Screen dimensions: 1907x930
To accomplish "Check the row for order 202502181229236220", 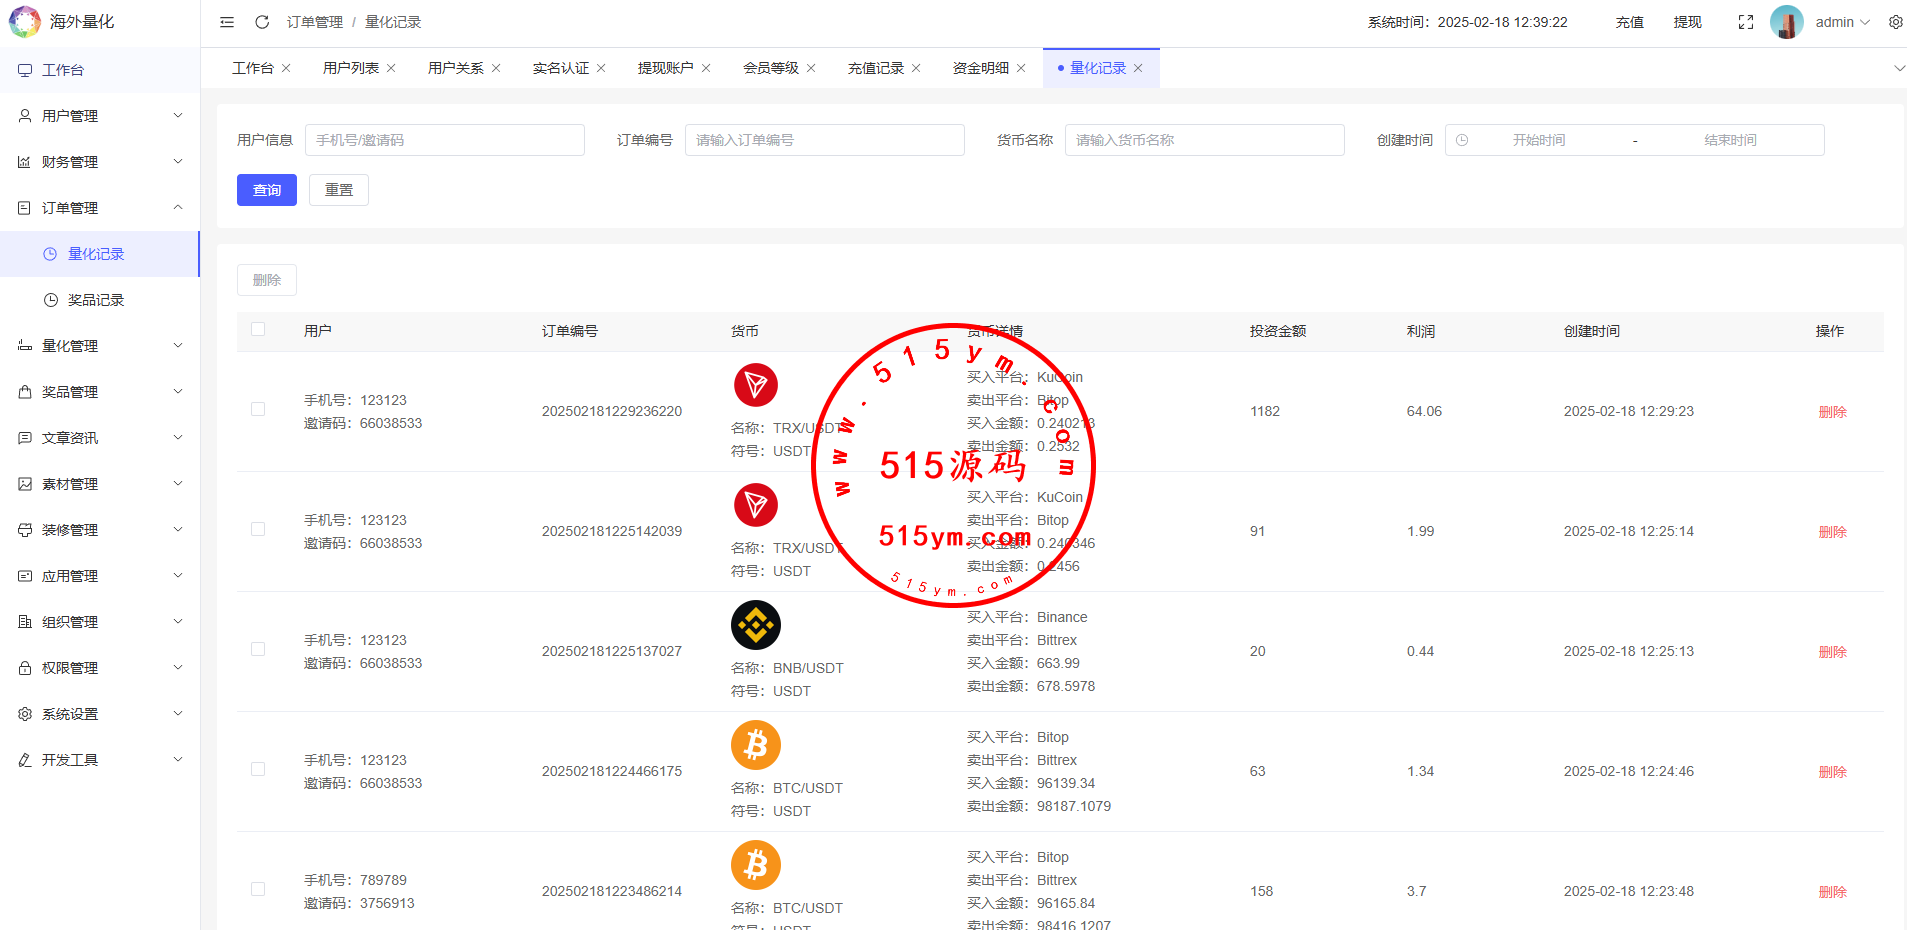I will (258, 410).
